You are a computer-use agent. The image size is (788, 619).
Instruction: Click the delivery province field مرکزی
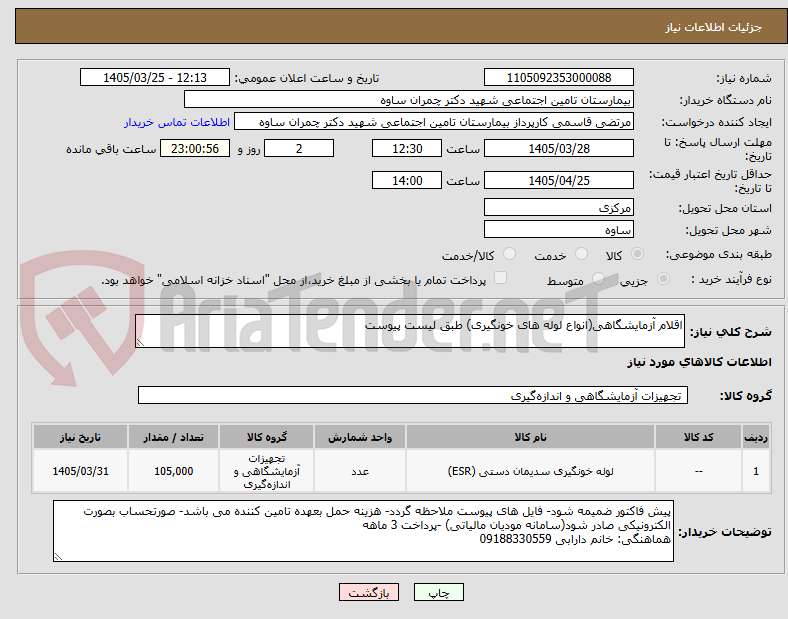[559, 208]
